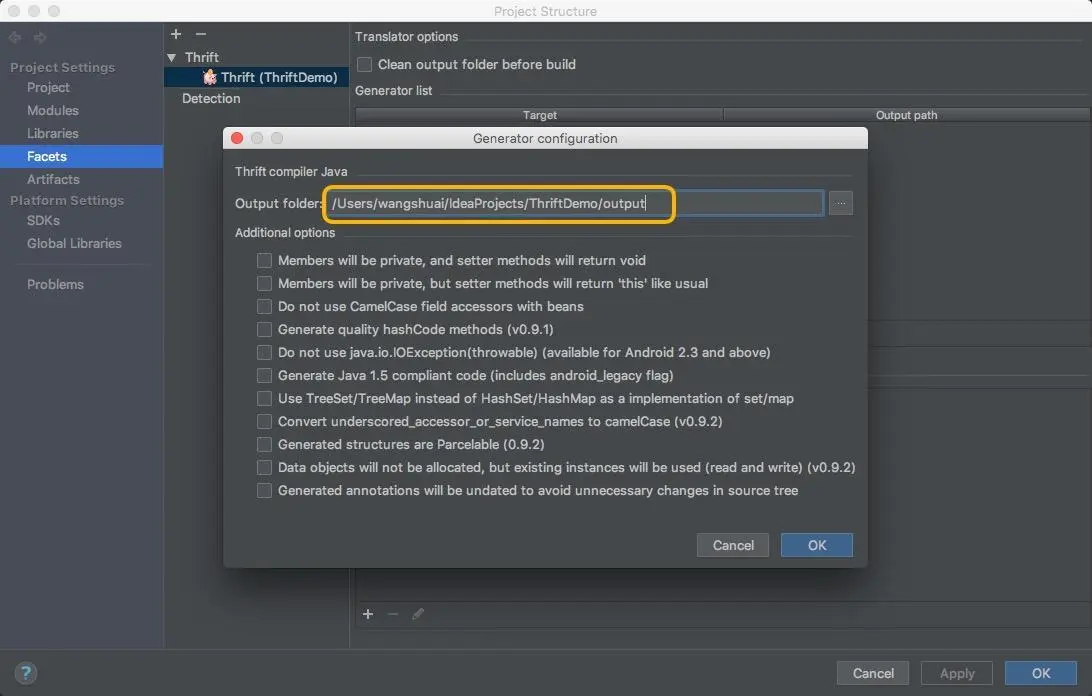Click Apply in Project Structure window
Viewport: 1092px width, 696px height.
pos(957,673)
